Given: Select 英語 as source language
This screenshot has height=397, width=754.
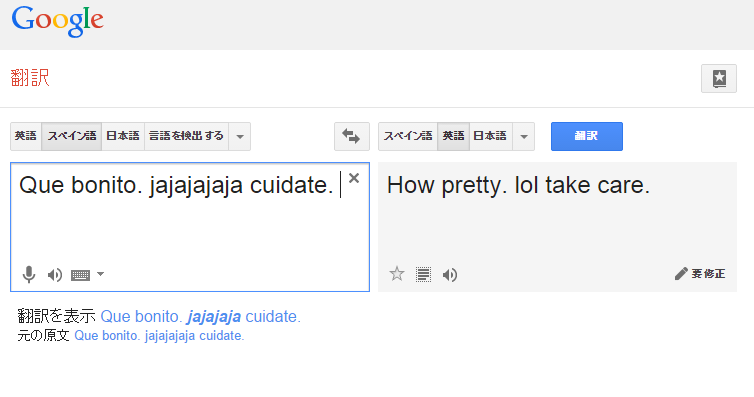Looking at the screenshot, I should 26,136.
